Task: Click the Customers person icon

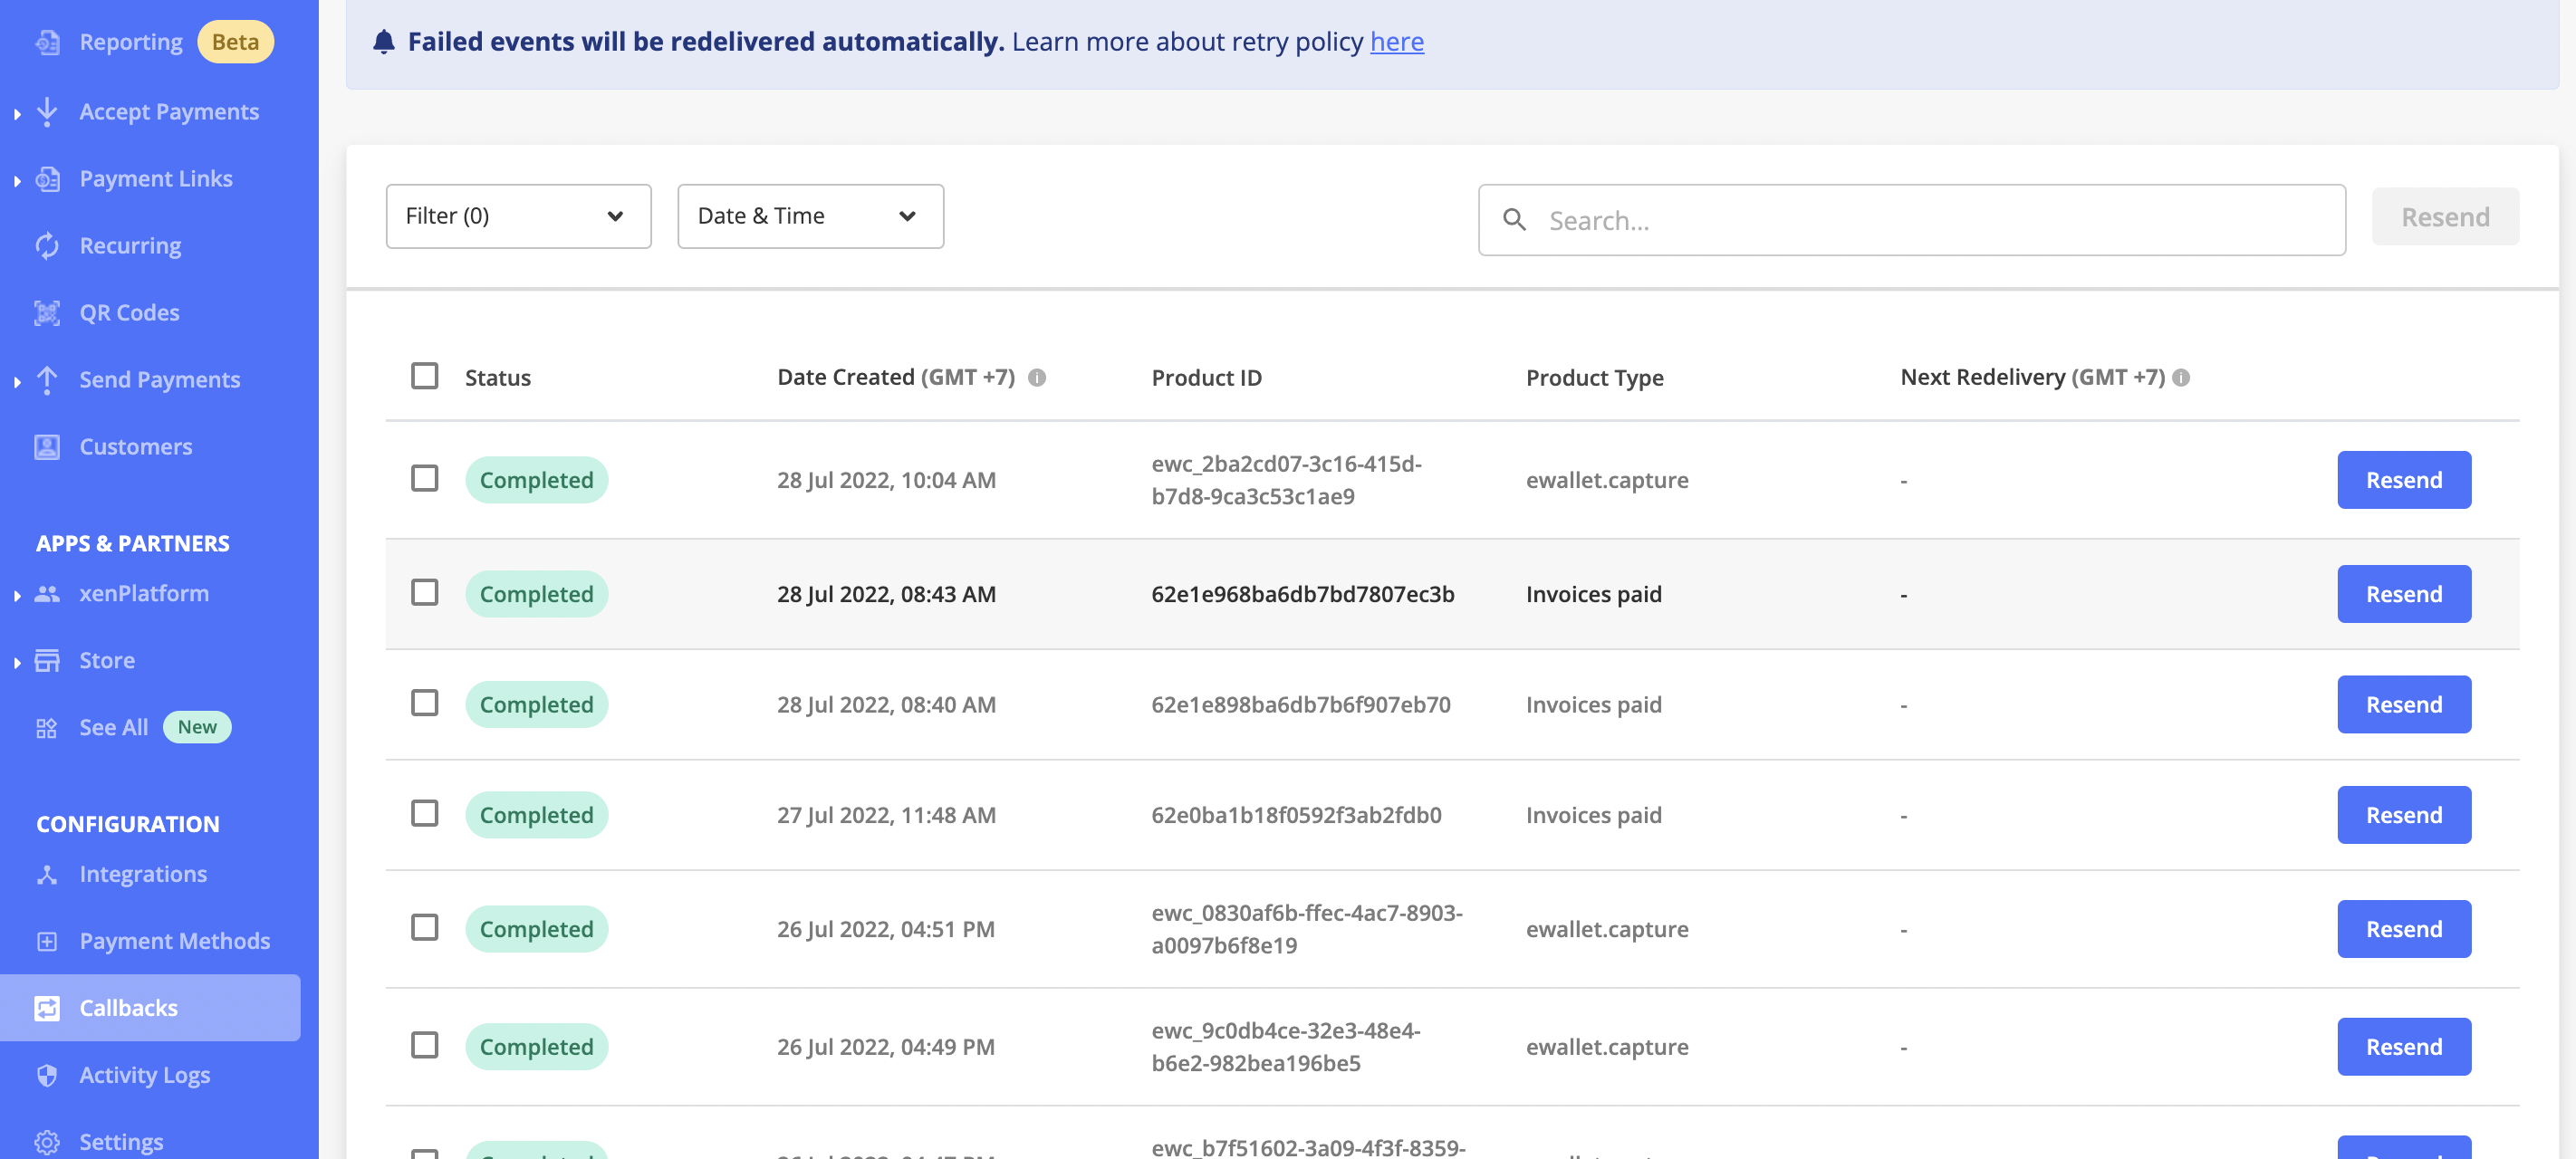Action: [47, 447]
